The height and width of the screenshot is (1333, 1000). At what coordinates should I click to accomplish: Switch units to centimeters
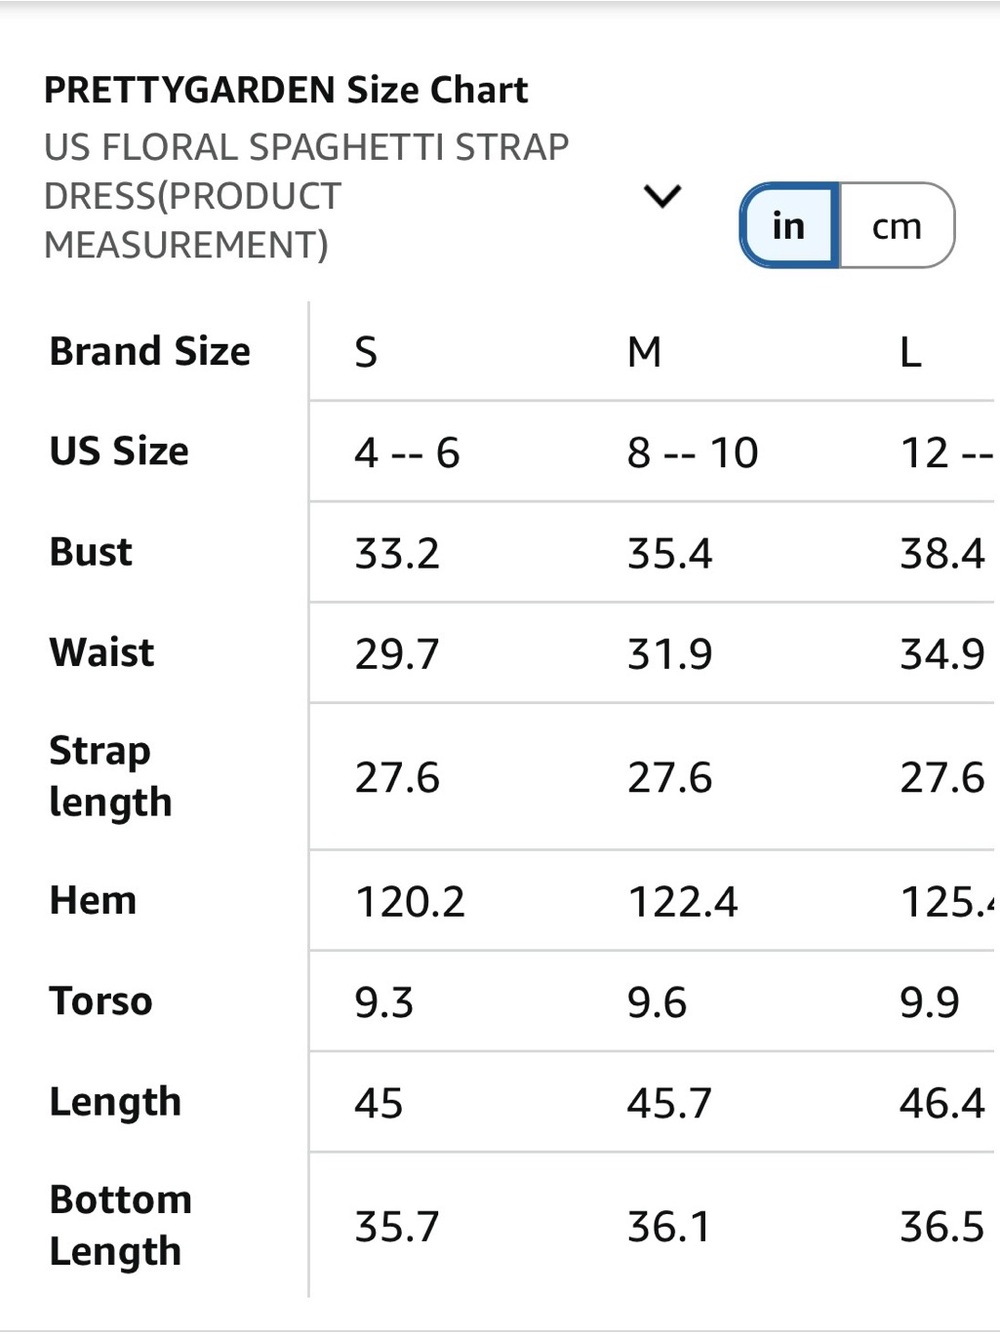897,225
